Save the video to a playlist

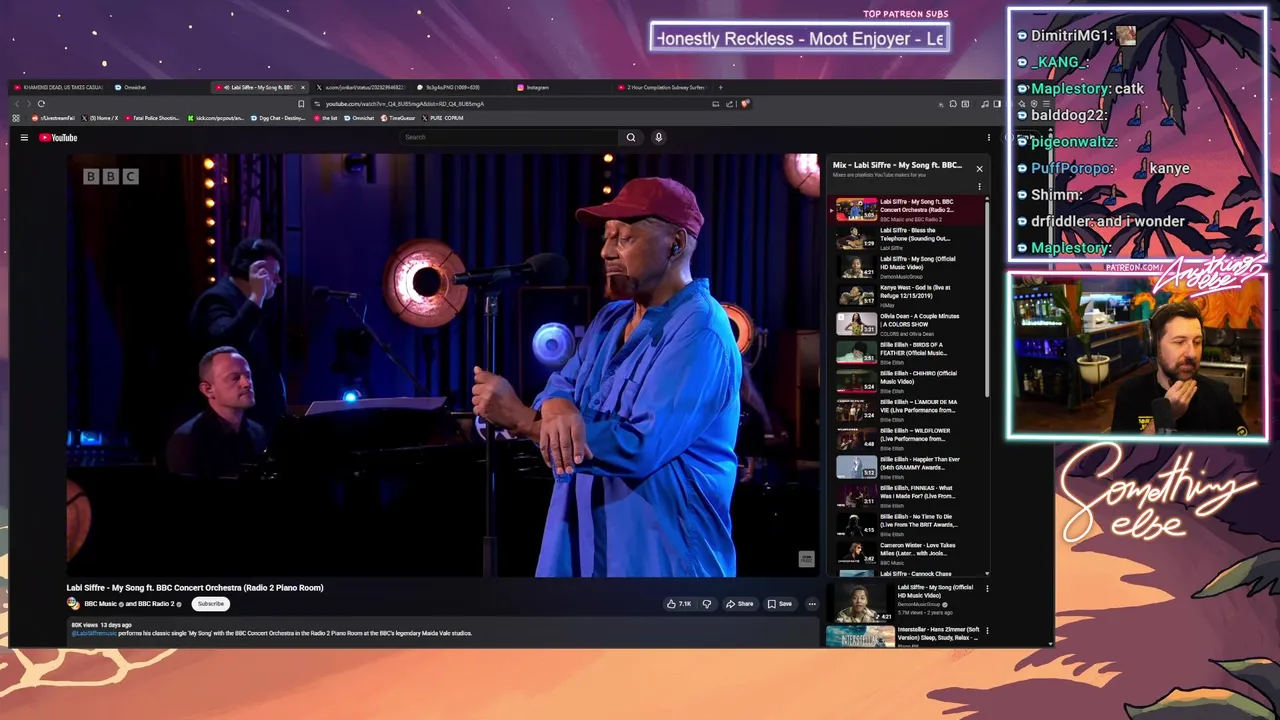tap(780, 604)
